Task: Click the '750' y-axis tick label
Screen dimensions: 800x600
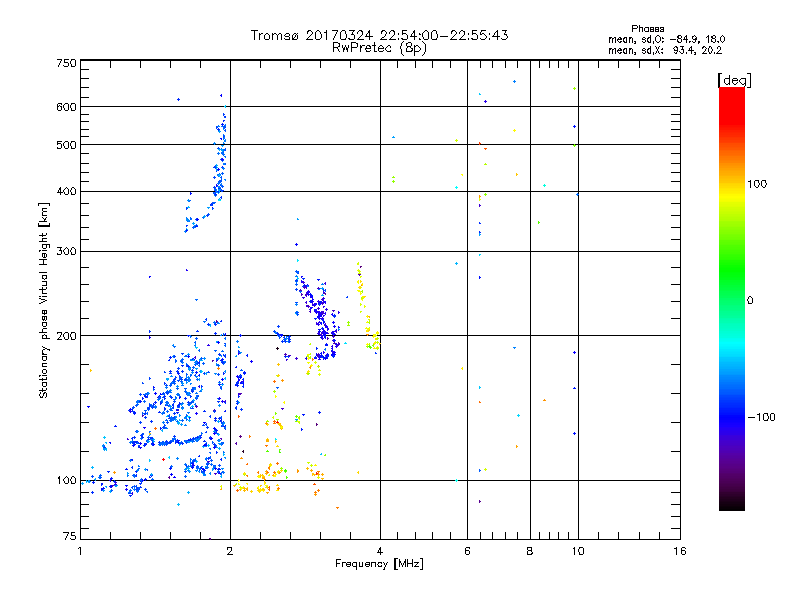Action: [x=66, y=63]
